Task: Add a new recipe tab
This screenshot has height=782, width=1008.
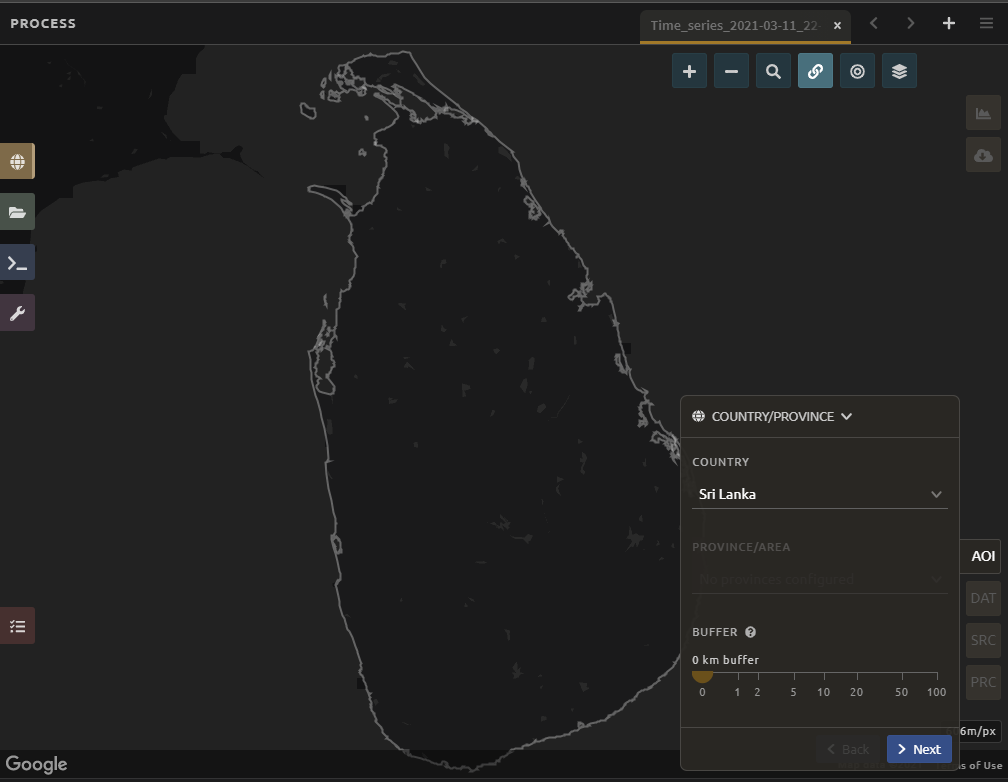Action: (949, 24)
